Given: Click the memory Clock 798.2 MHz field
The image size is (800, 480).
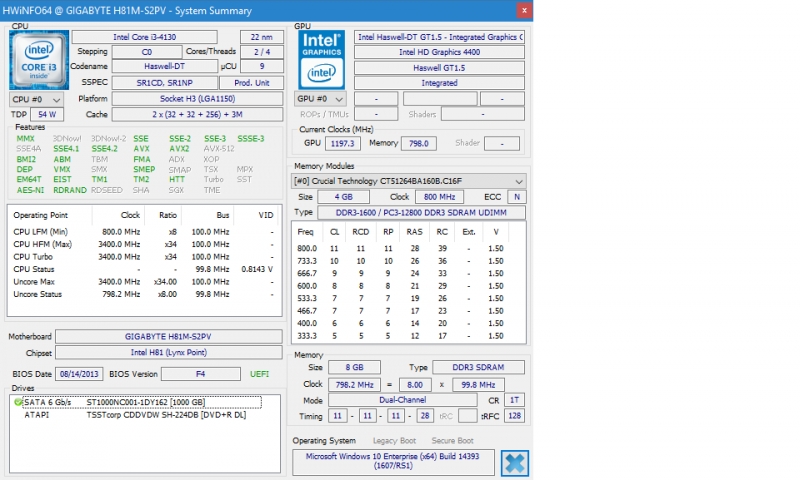Looking at the screenshot, I should [354, 385].
